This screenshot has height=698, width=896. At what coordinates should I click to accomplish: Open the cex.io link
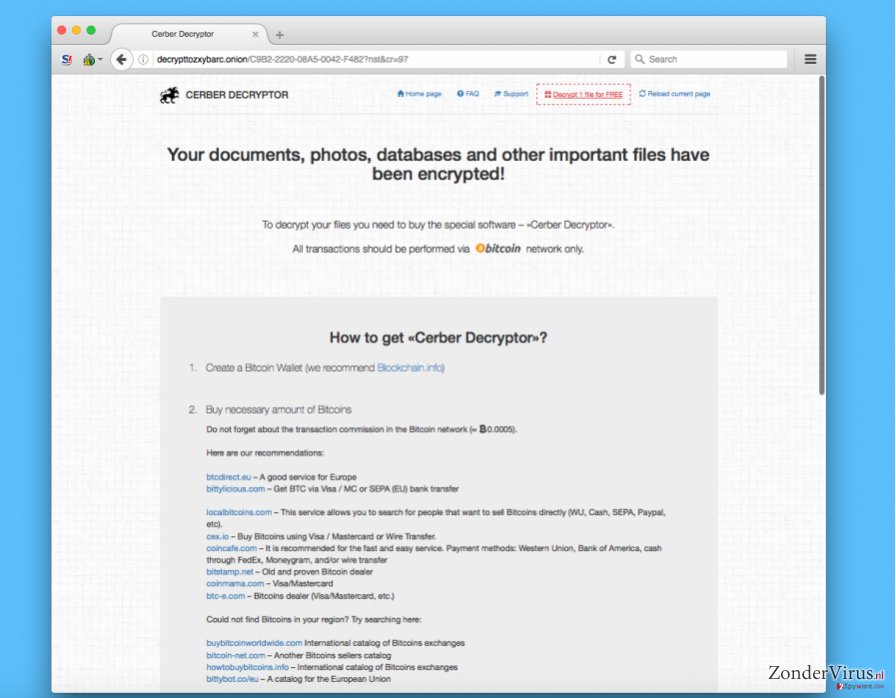click(x=217, y=536)
